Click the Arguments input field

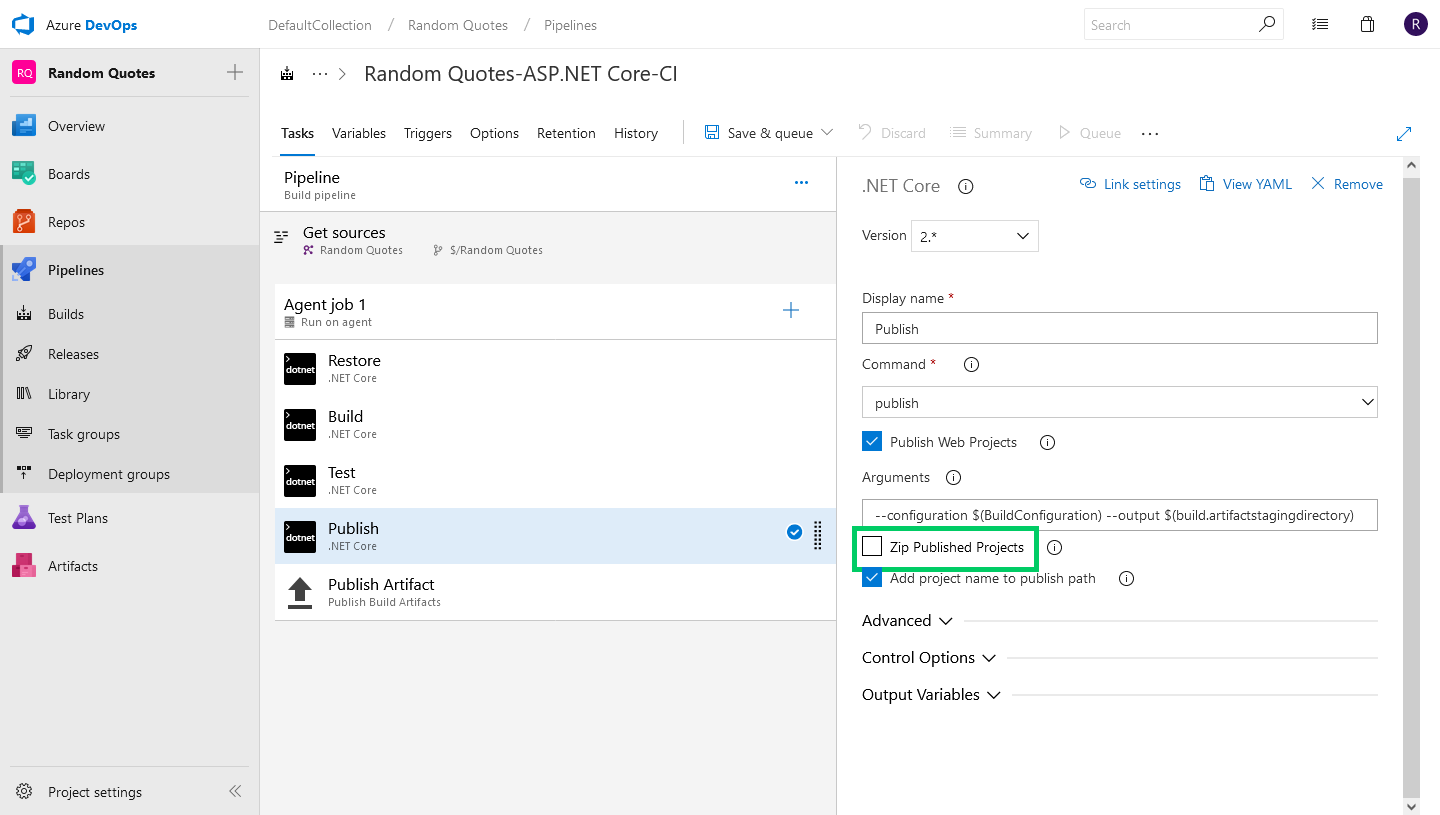pyautogui.click(x=1119, y=515)
